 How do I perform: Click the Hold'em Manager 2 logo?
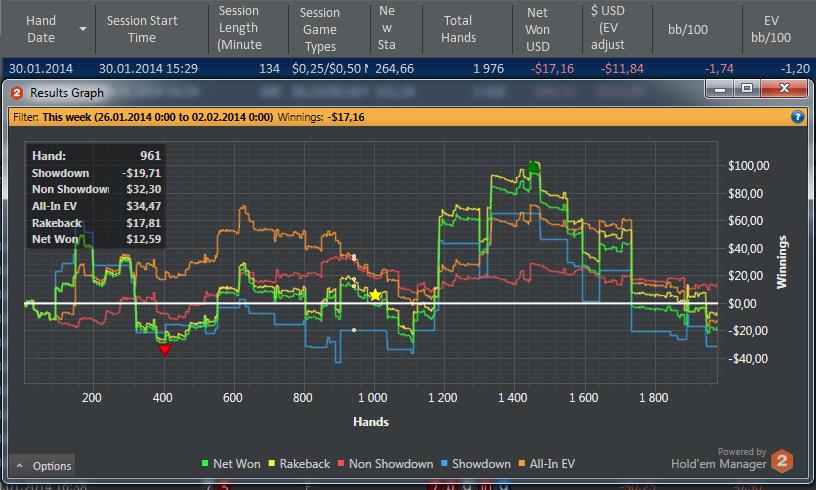click(x=782, y=460)
